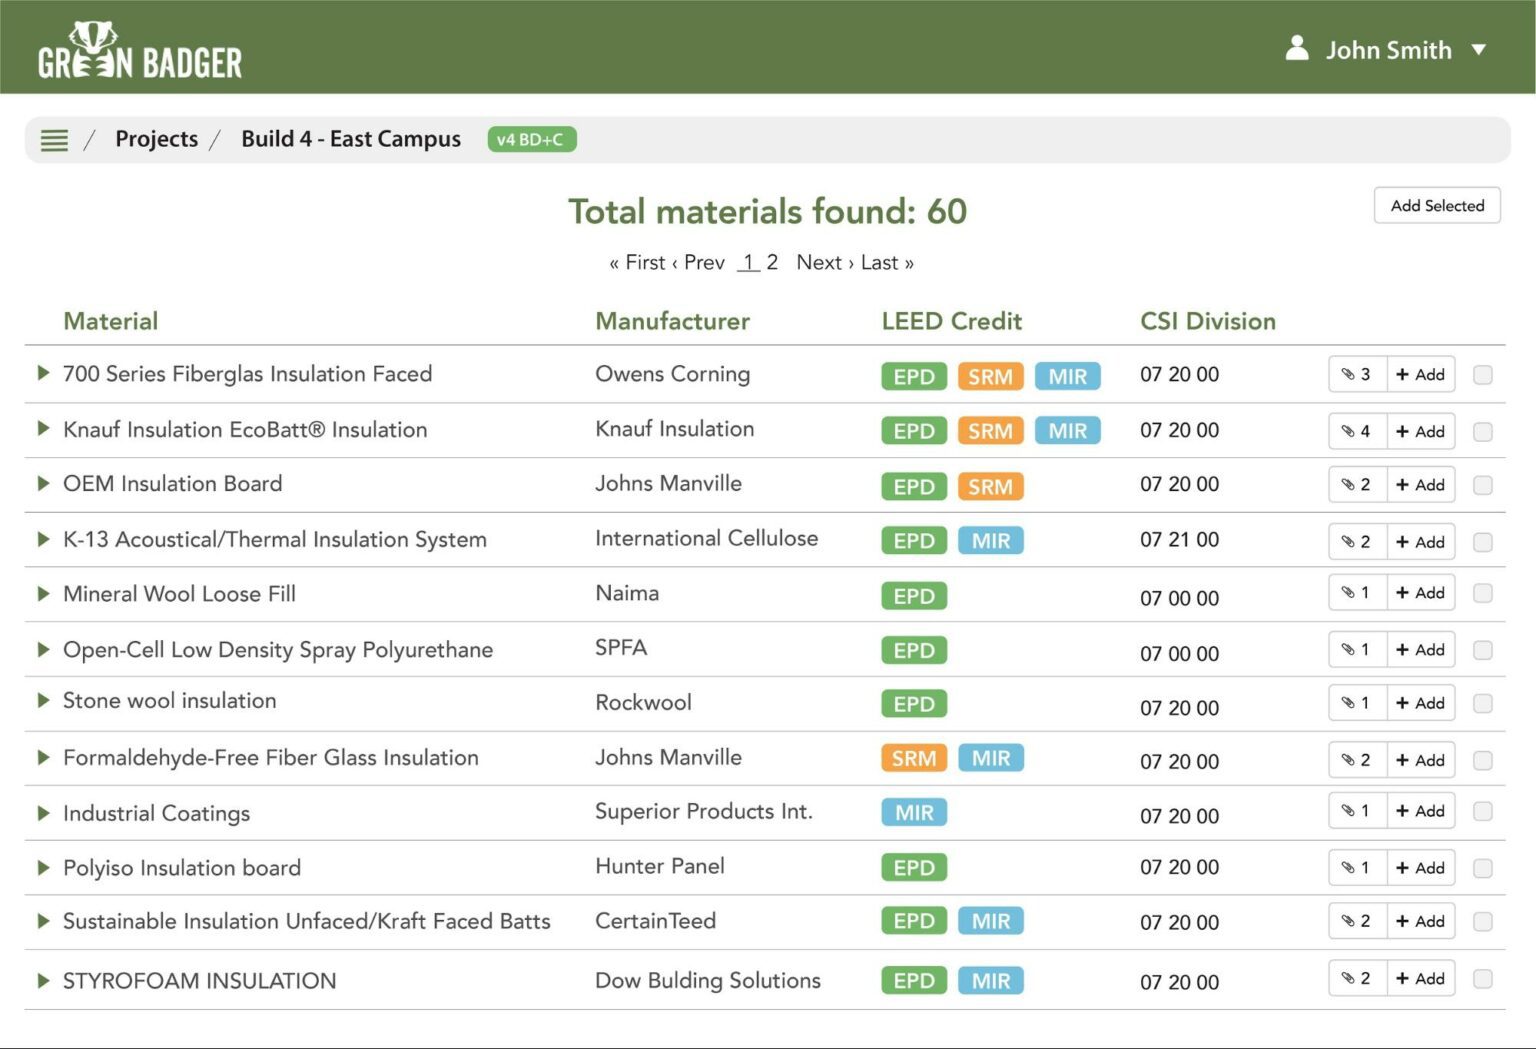
Task: Add the Formaldehyde-Free Fiber Glass Insulation material
Action: (1420, 761)
